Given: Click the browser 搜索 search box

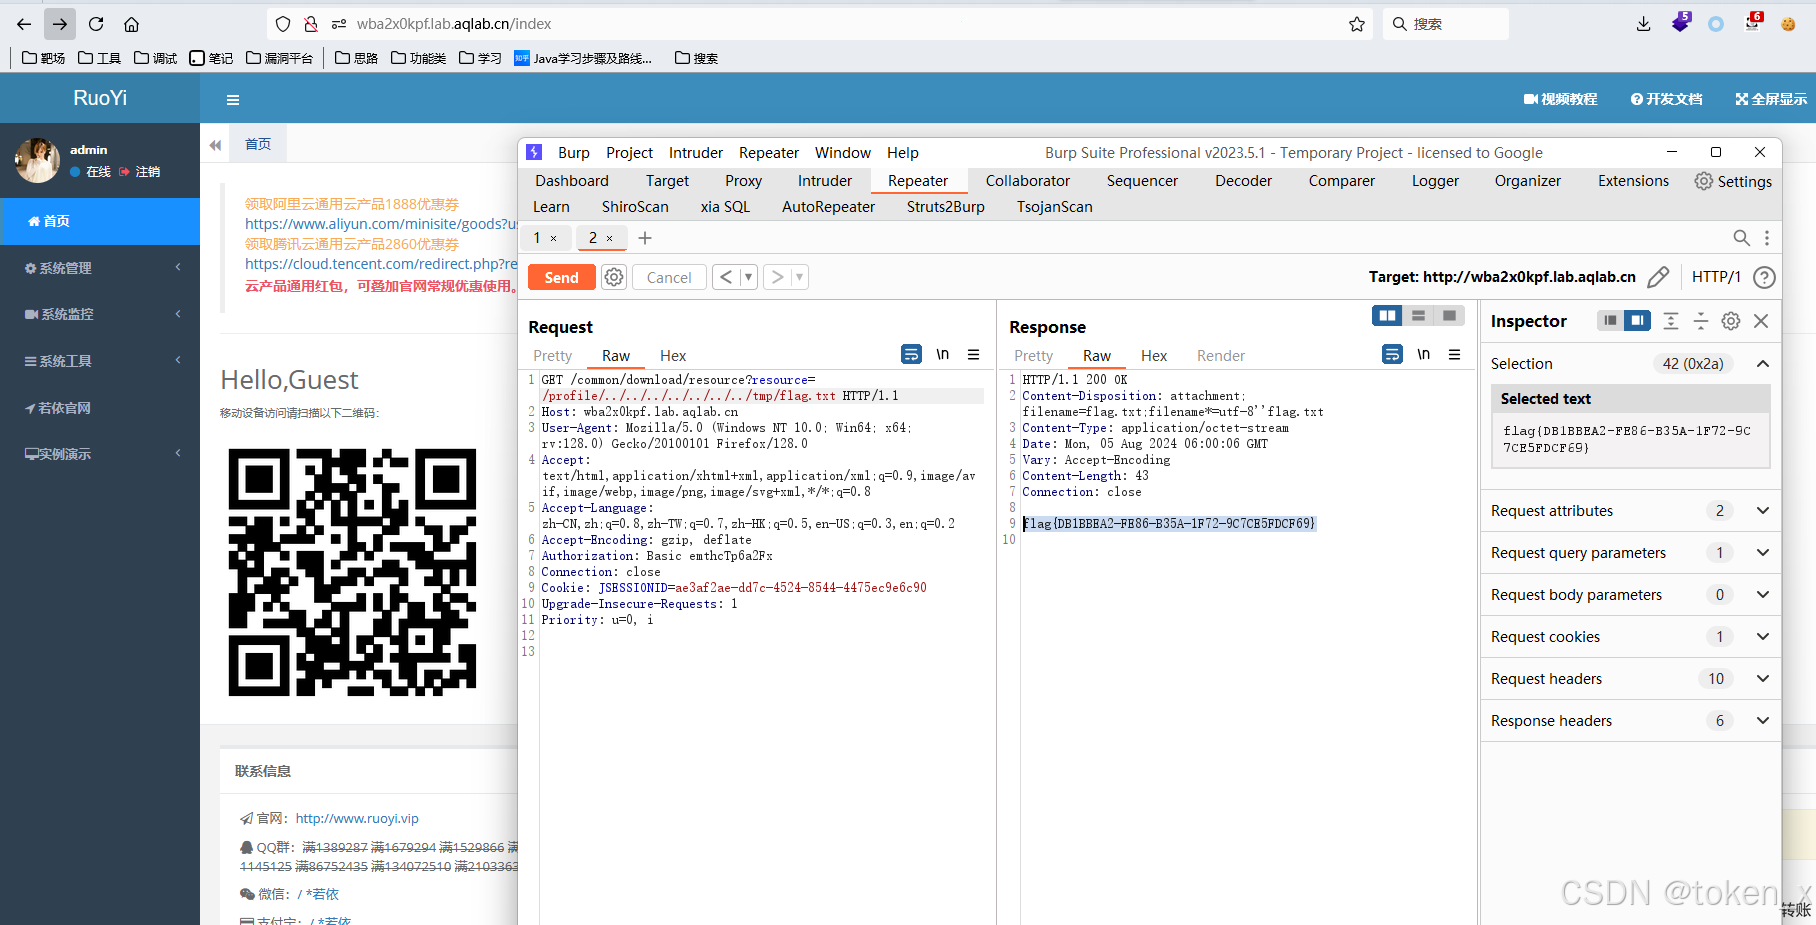Looking at the screenshot, I should tap(1446, 24).
